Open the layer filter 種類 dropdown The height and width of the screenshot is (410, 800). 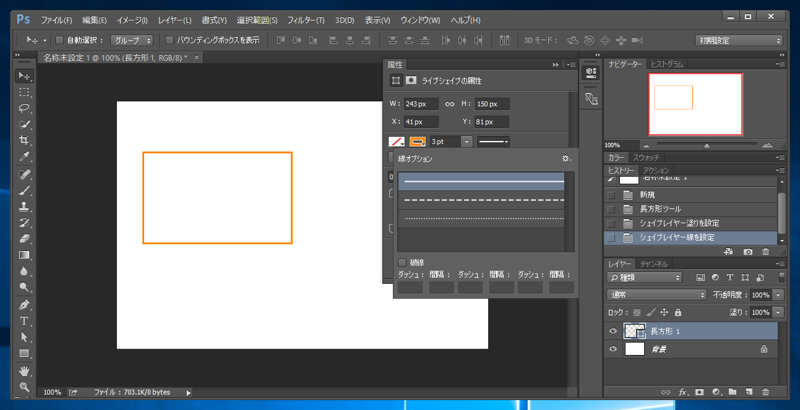pyautogui.click(x=644, y=277)
